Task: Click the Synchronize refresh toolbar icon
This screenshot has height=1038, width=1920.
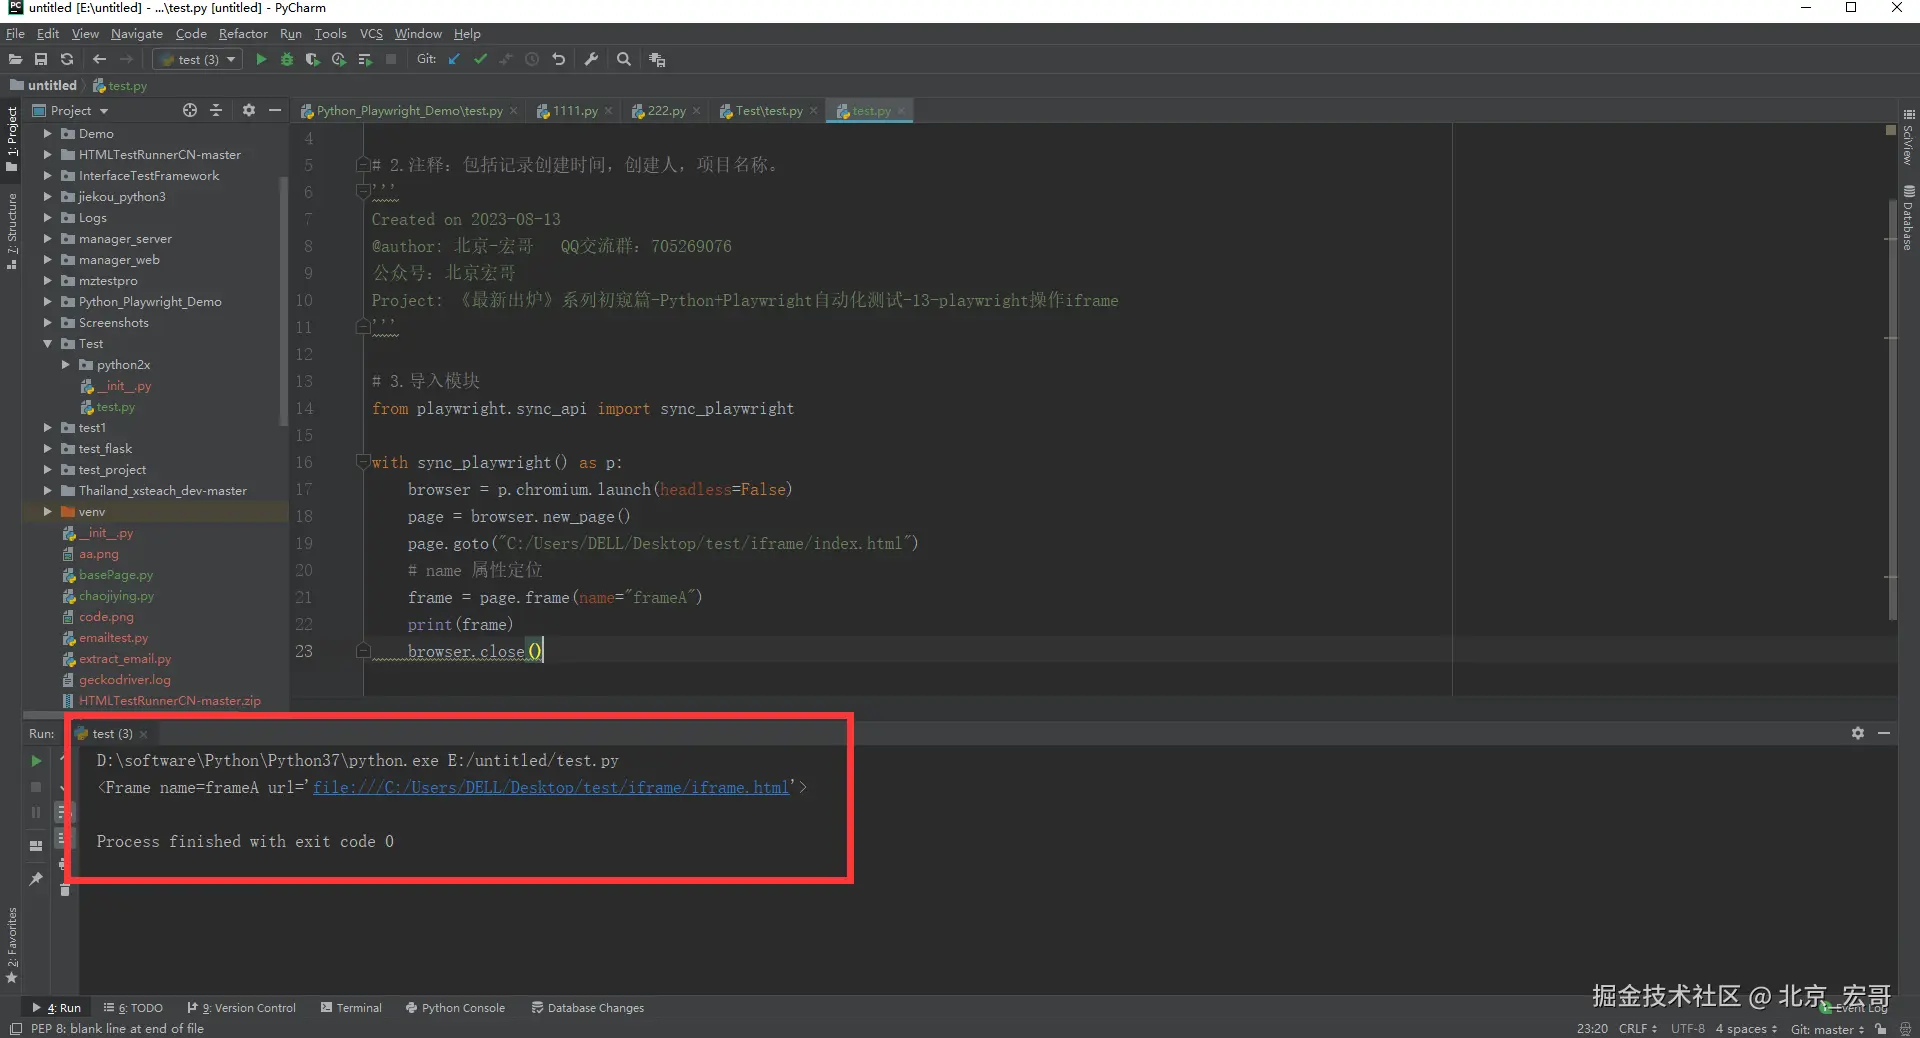Action: 67,60
